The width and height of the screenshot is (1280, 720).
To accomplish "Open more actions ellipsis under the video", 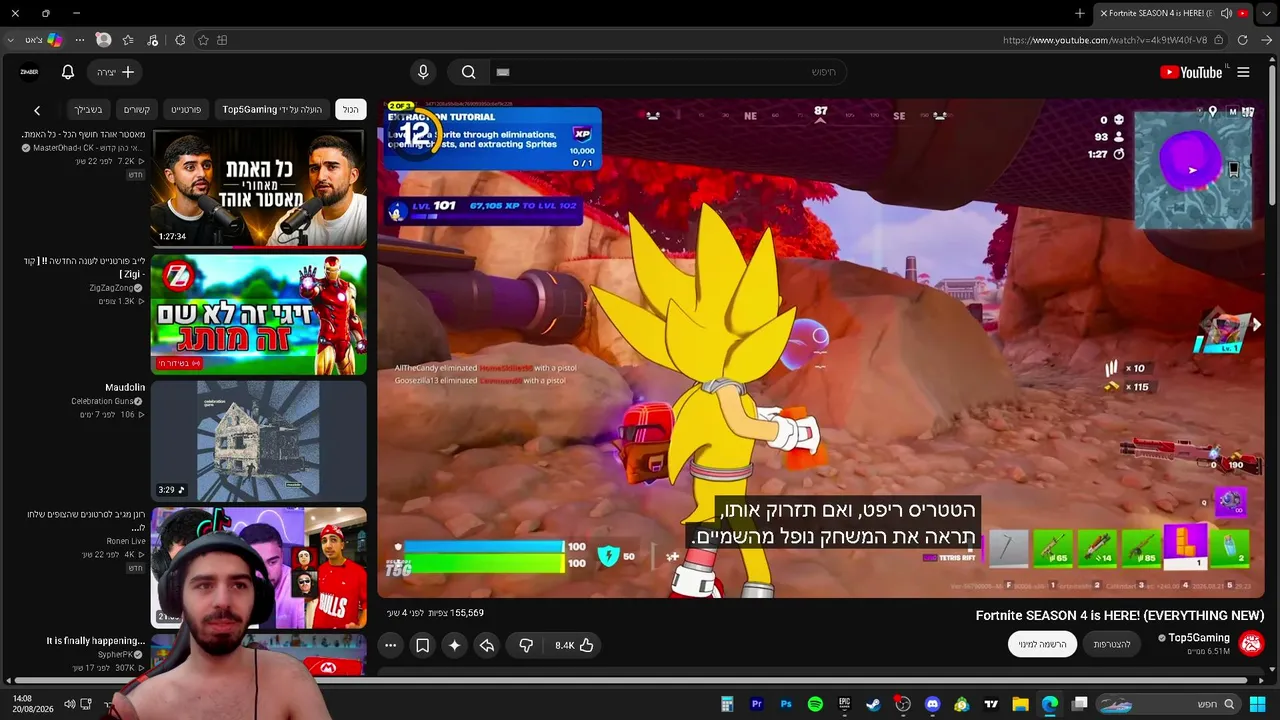I will point(391,646).
